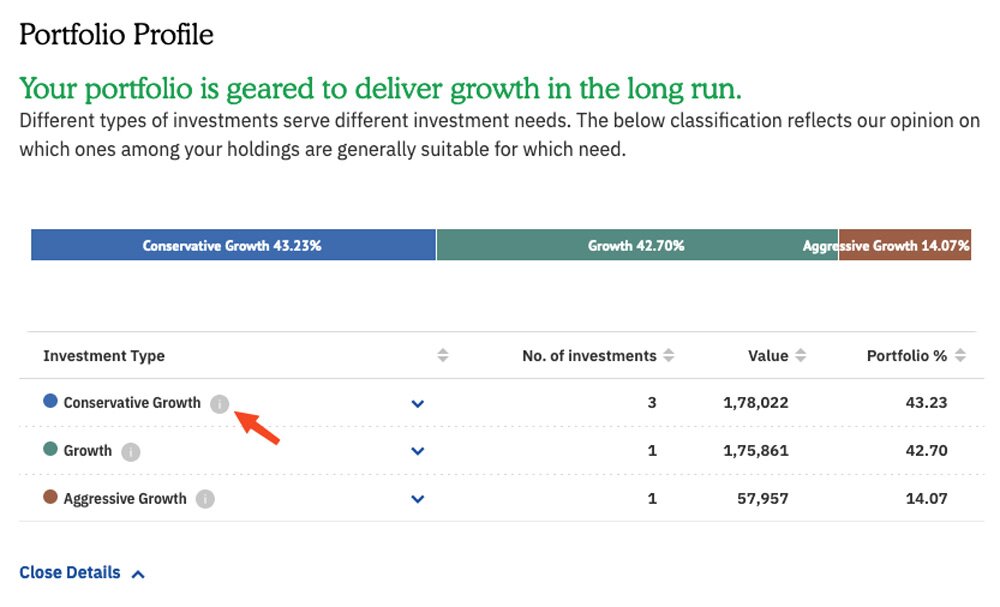Open info icon beside Aggressive Growth
This screenshot has width=1000, height=607.
pyautogui.click(x=205, y=499)
